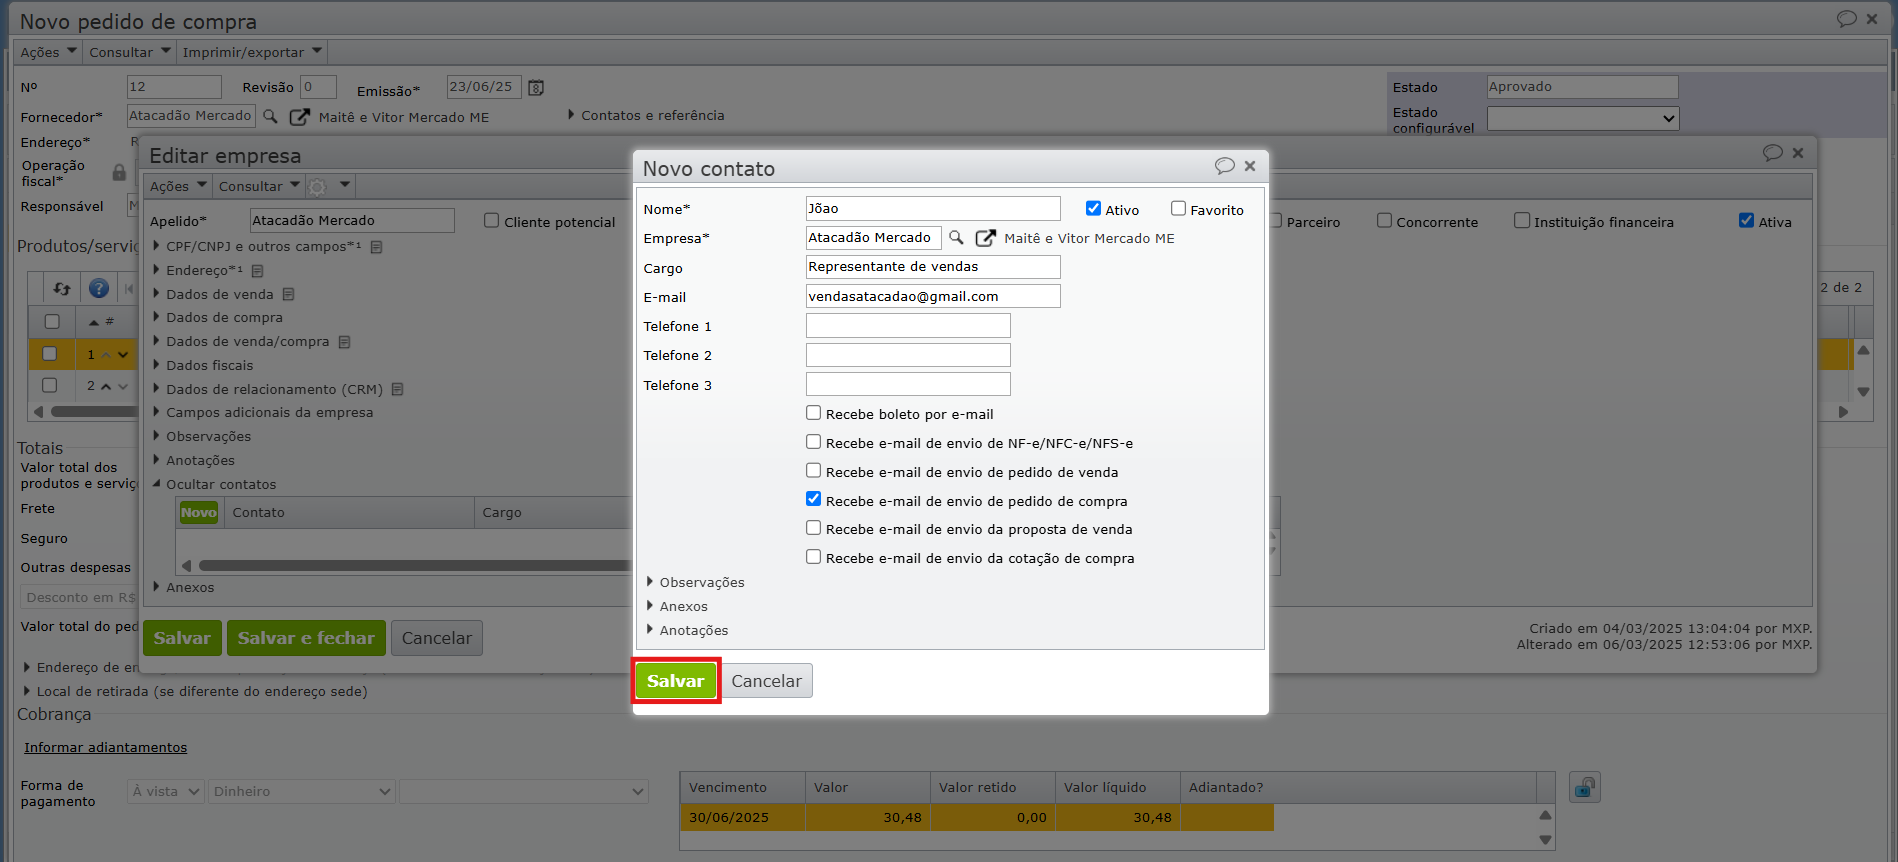The image size is (1898, 862).
Task: Click the note icon beside CPF/CNPJ e outros campos
Action: (377, 247)
